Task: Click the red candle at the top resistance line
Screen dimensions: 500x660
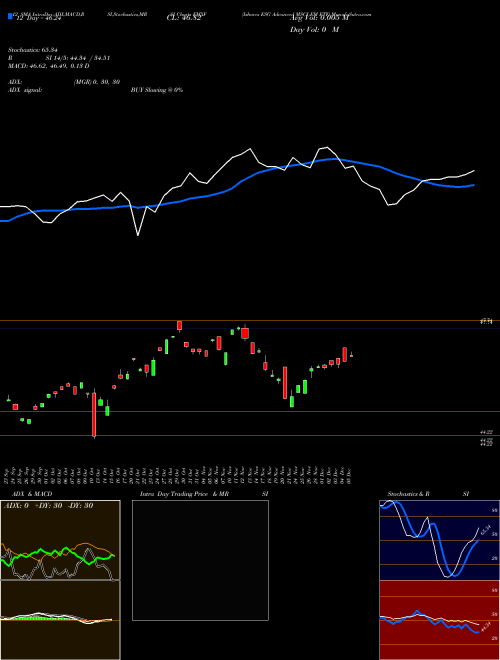Action: (179, 325)
